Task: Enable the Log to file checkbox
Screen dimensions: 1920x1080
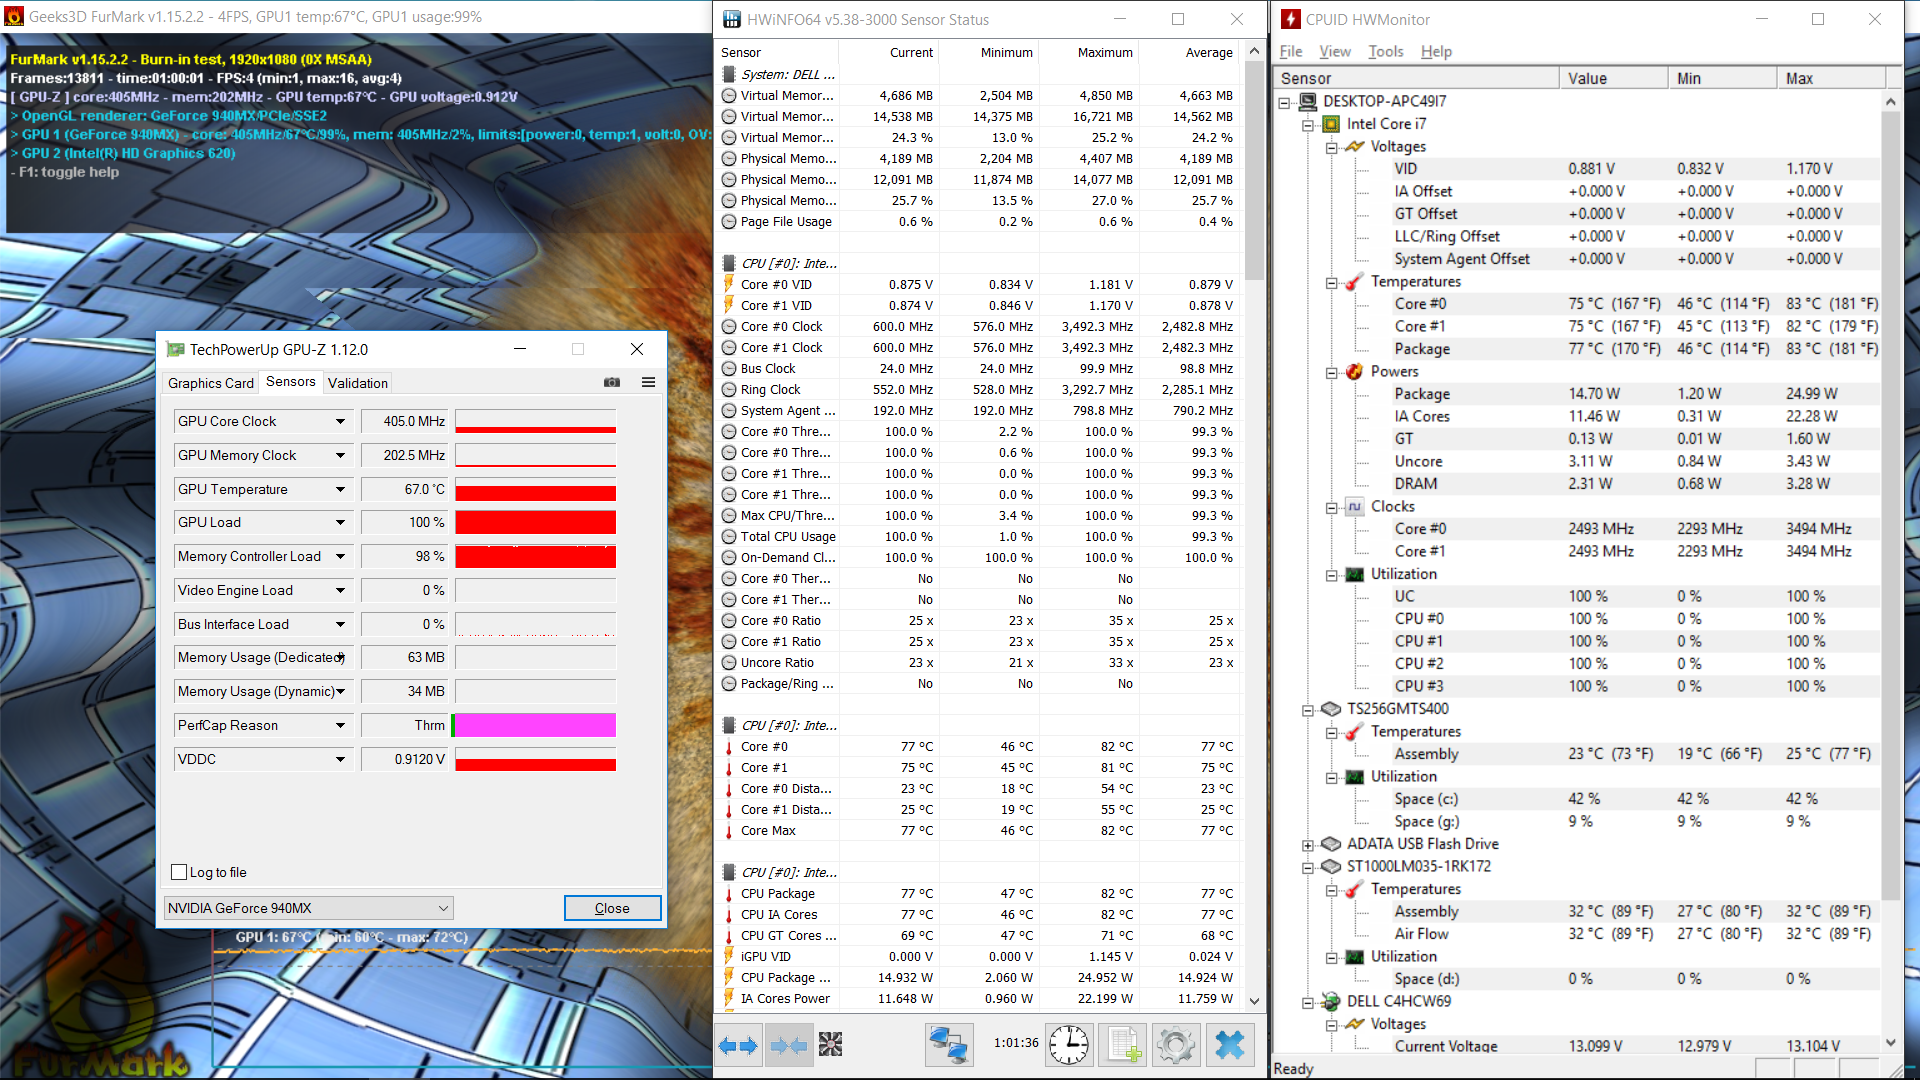Action: pyautogui.click(x=179, y=872)
